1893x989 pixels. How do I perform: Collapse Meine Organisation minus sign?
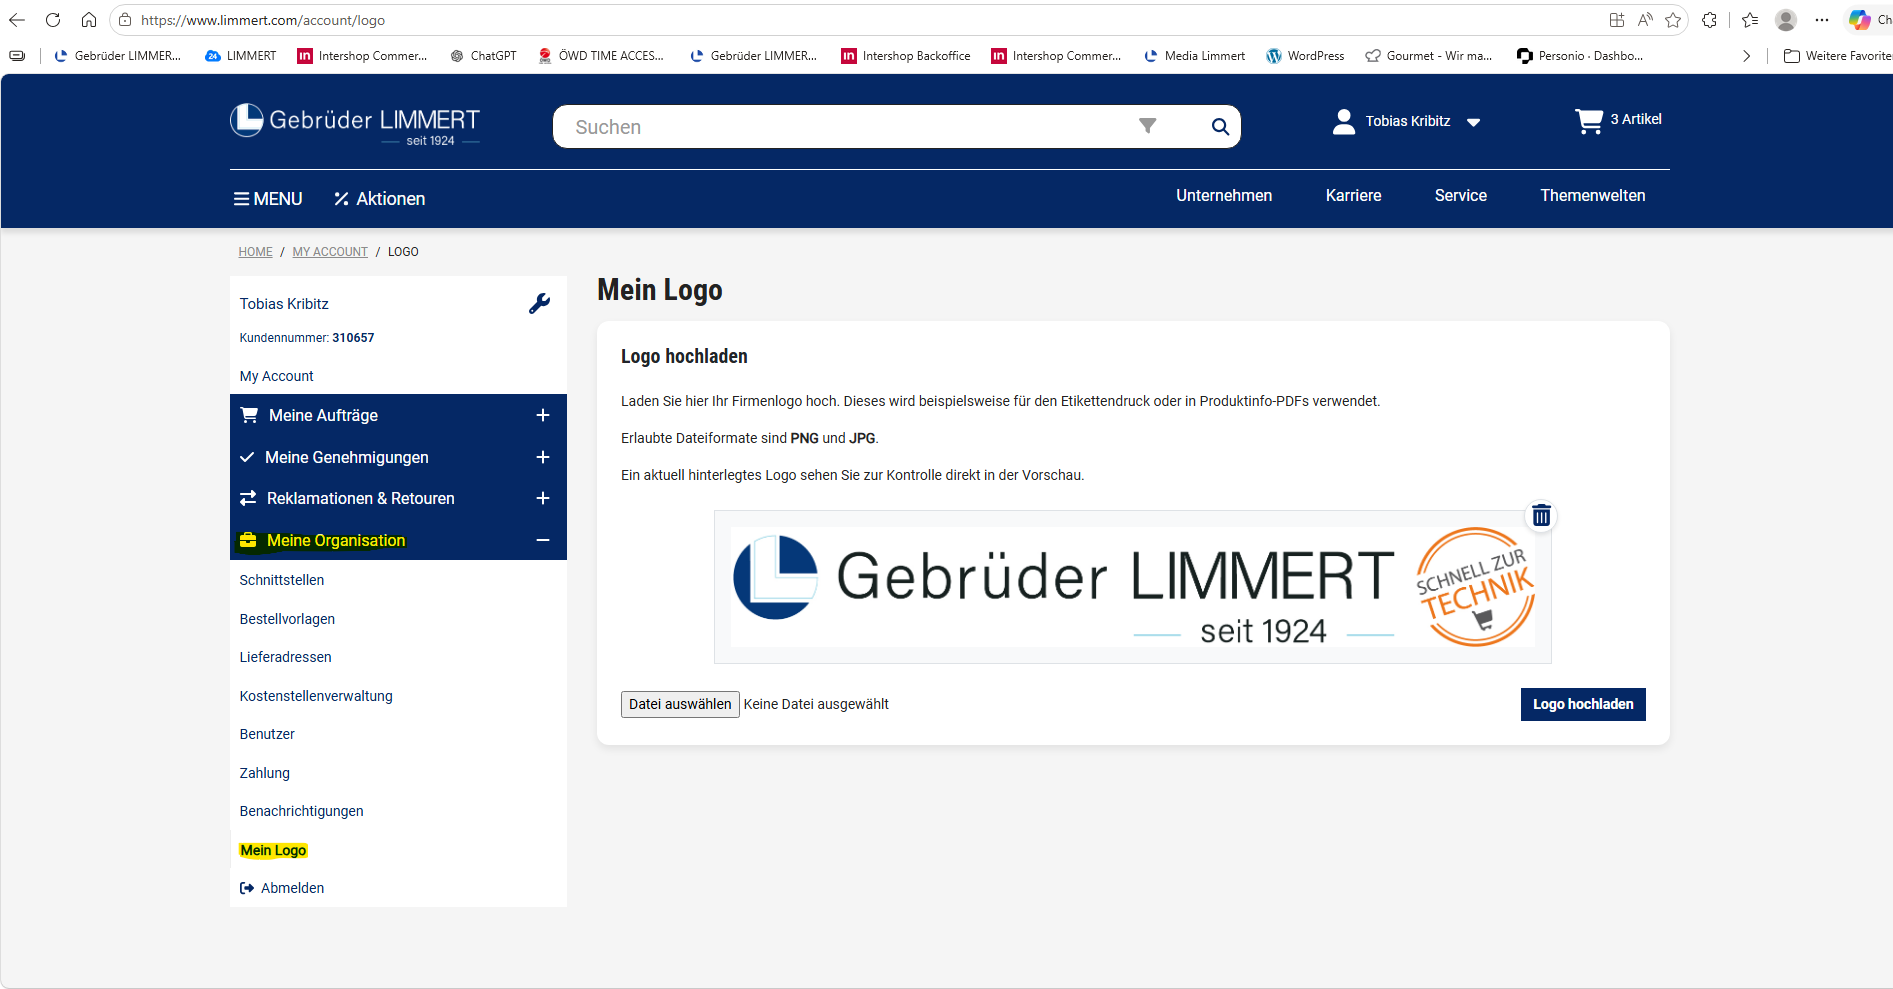click(543, 540)
